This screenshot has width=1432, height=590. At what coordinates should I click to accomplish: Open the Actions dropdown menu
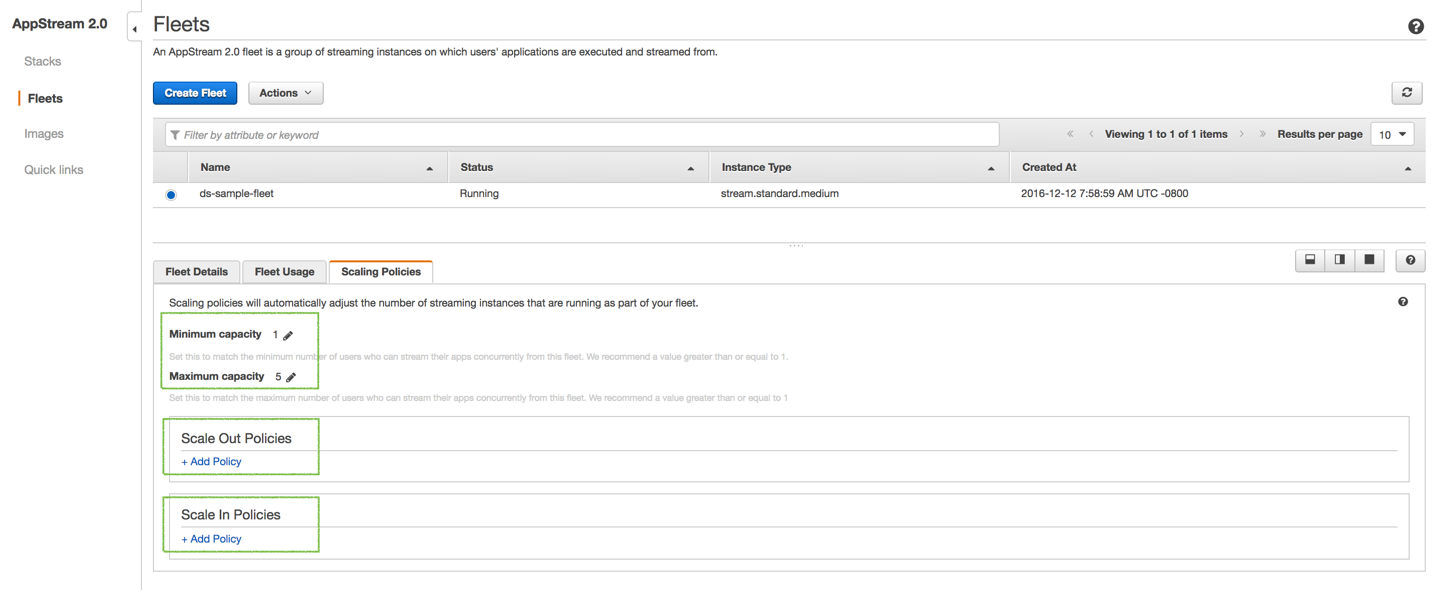pyautogui.click(x=285, y=92)
